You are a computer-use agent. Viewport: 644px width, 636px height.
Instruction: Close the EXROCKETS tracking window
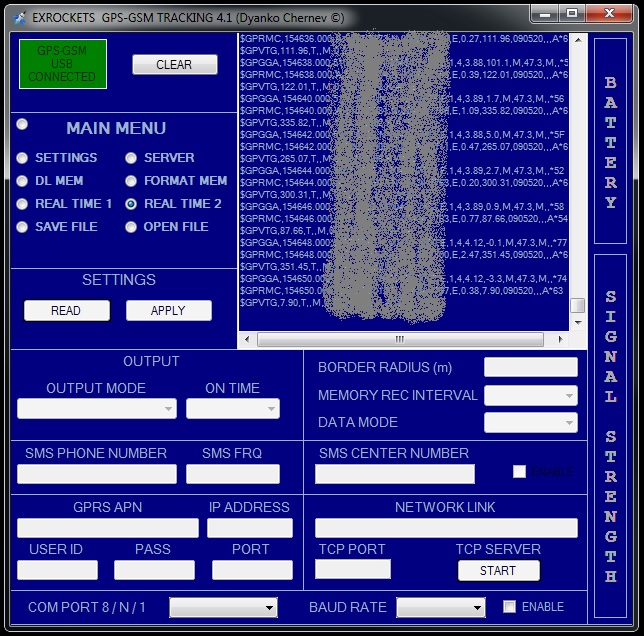click(609, 14)
